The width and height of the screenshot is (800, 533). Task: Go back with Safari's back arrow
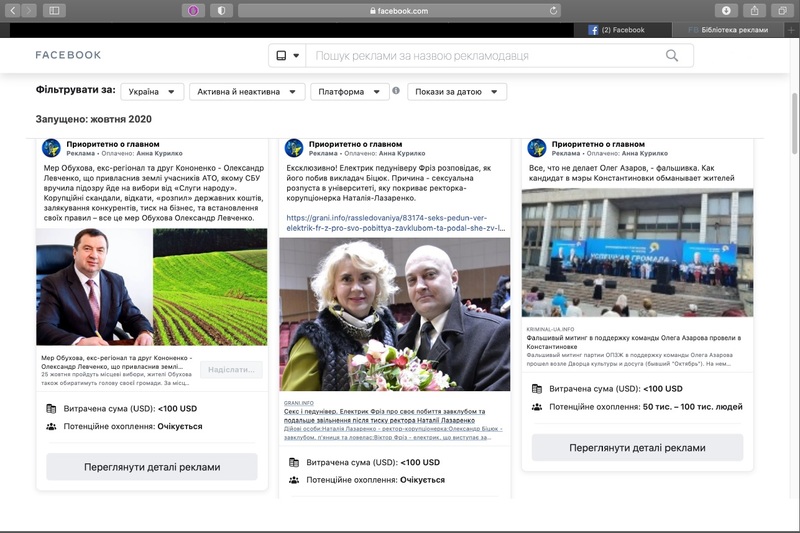coord(13,10)
